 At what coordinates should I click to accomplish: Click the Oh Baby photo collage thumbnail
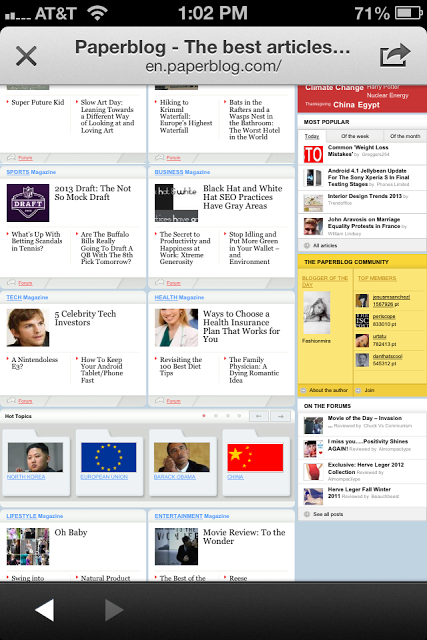[28, 547]
